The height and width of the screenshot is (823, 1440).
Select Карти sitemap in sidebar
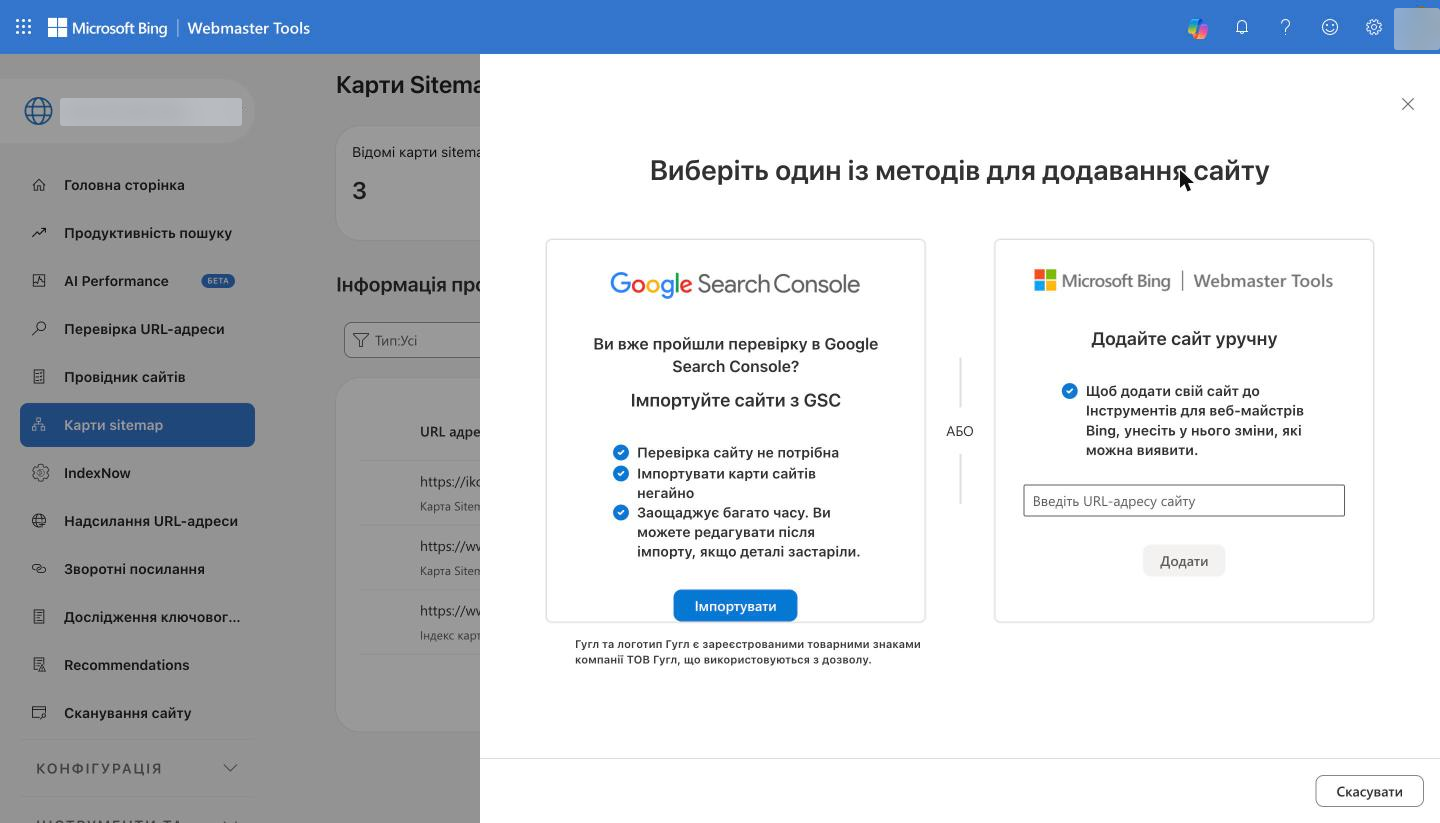click(x=137, y=425)
